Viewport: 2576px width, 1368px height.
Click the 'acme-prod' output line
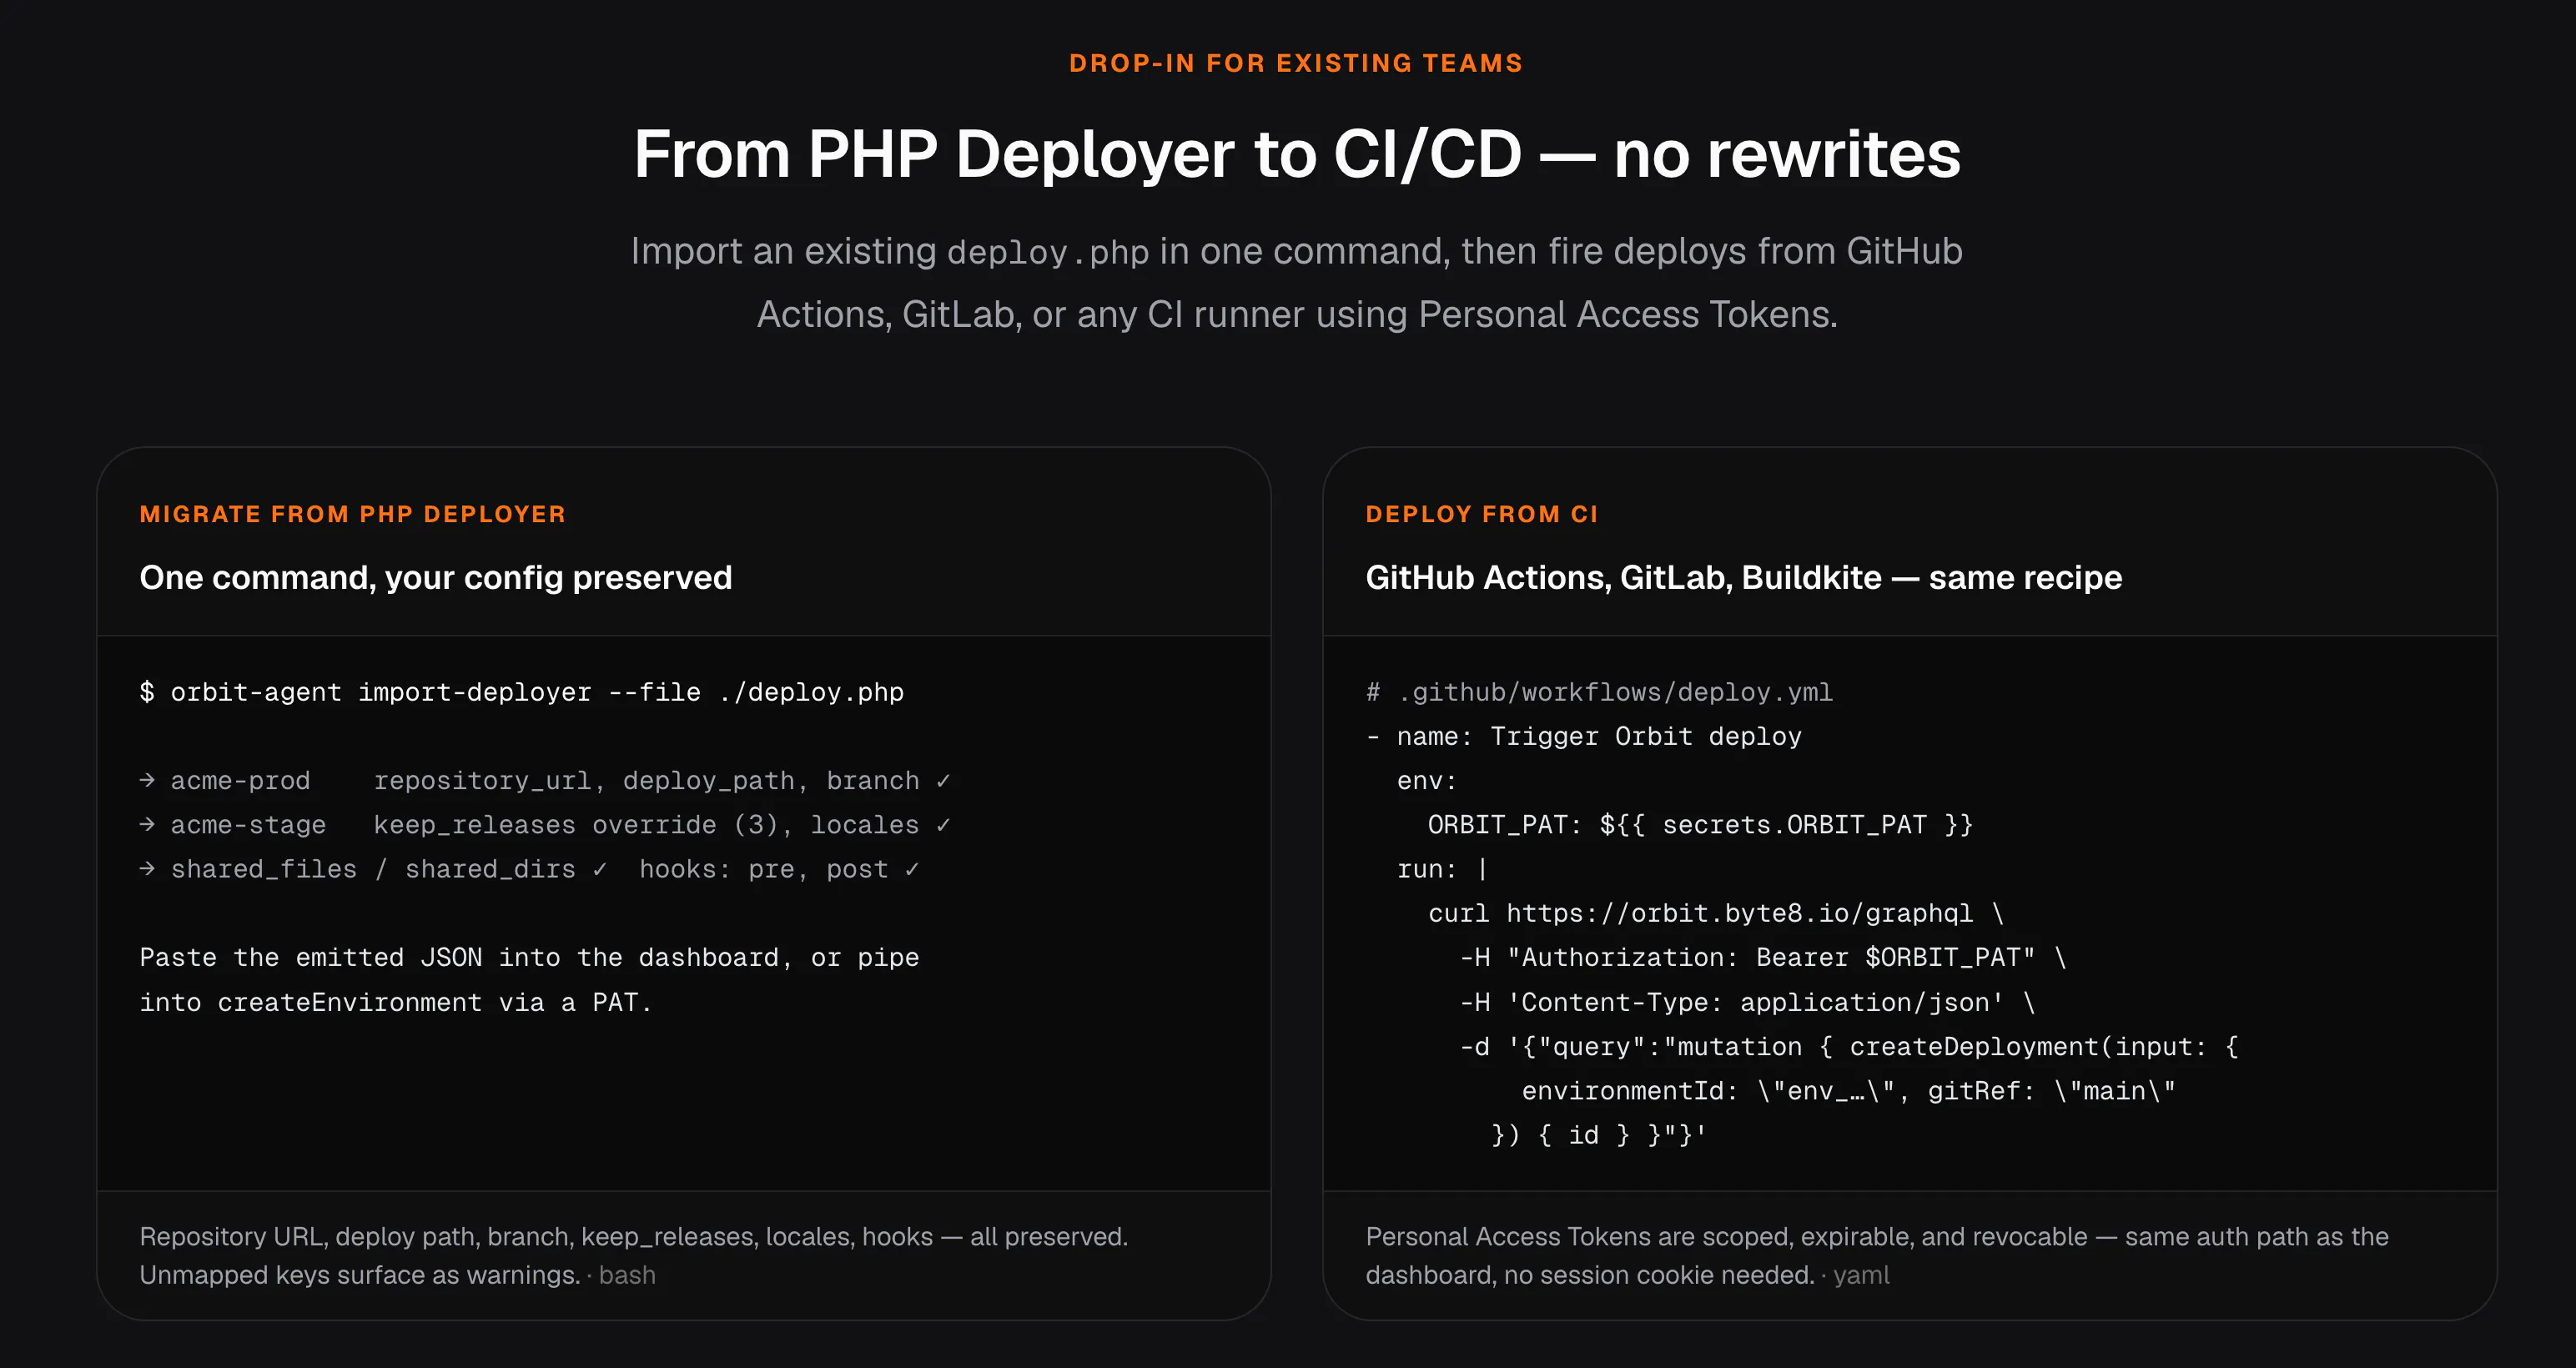tap(545, 781)
